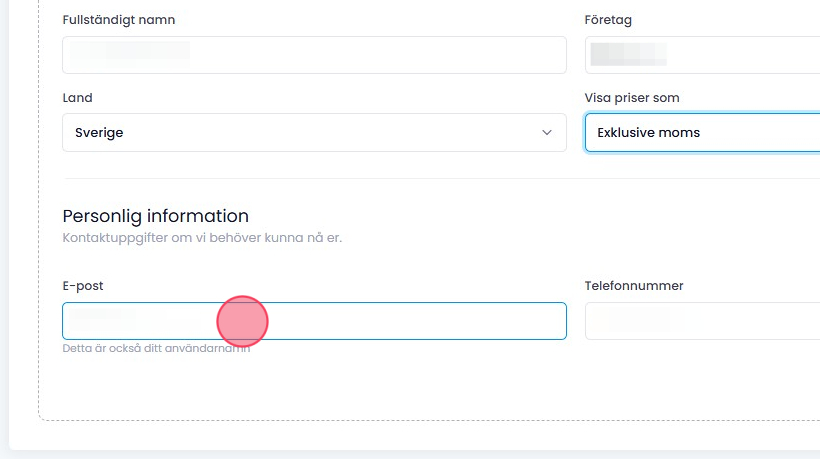Click the blurred value in Företag field
The width and height of the screenshot is (820, 459).
[x=628, y=55]
